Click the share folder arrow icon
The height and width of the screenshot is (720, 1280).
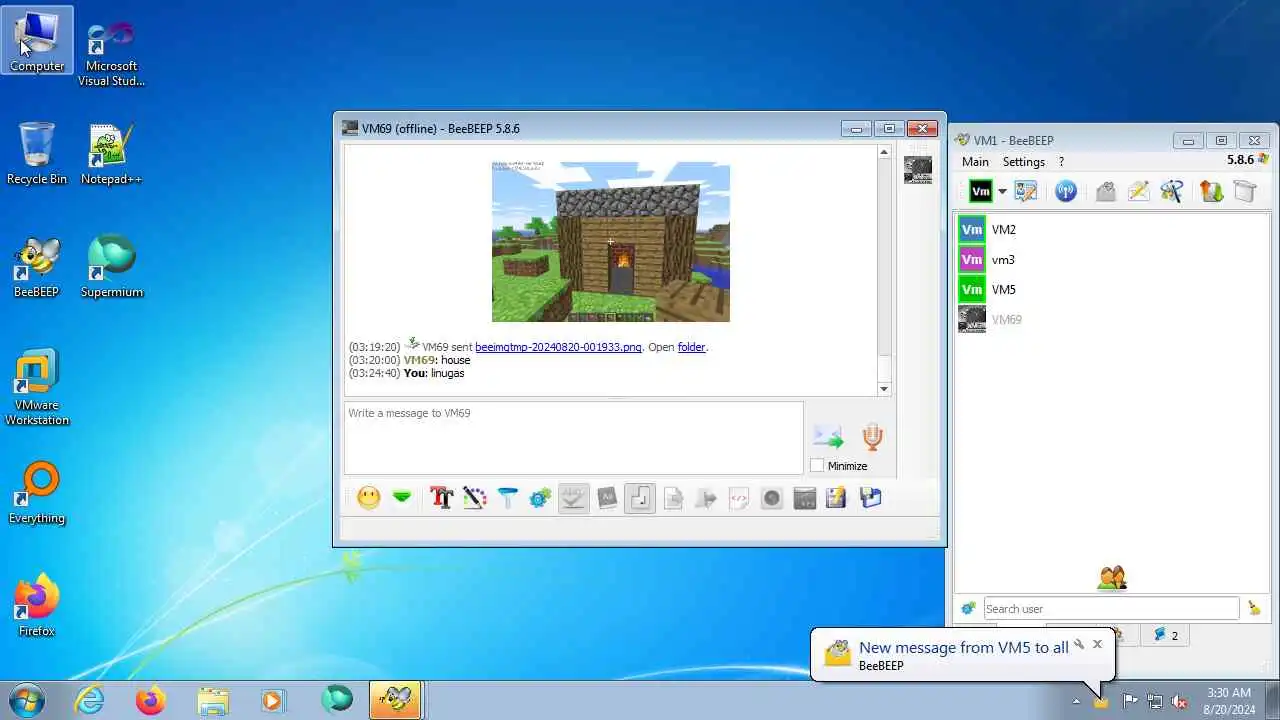tap(706, 498)
